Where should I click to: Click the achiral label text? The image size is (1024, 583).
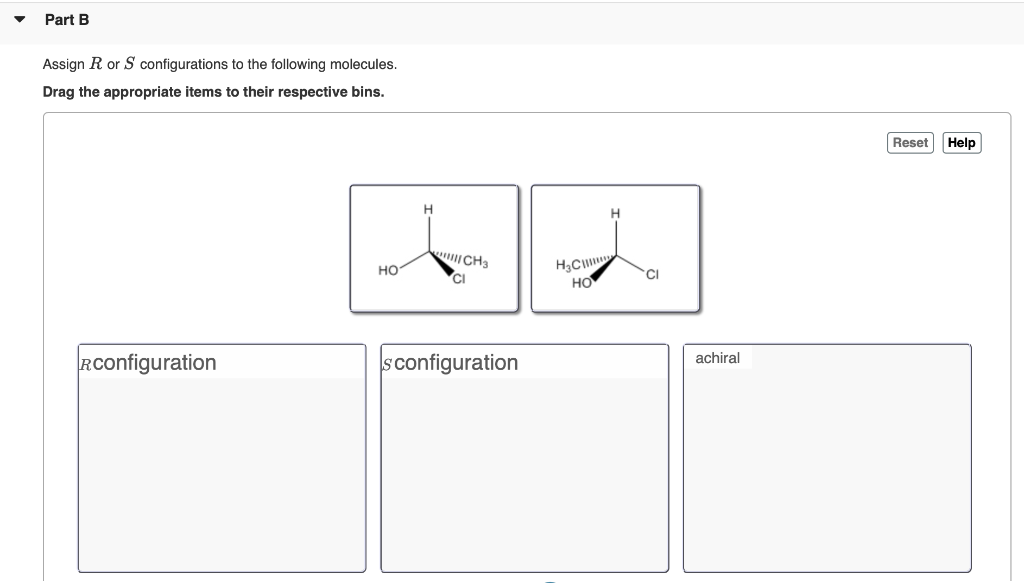(718, 357)
